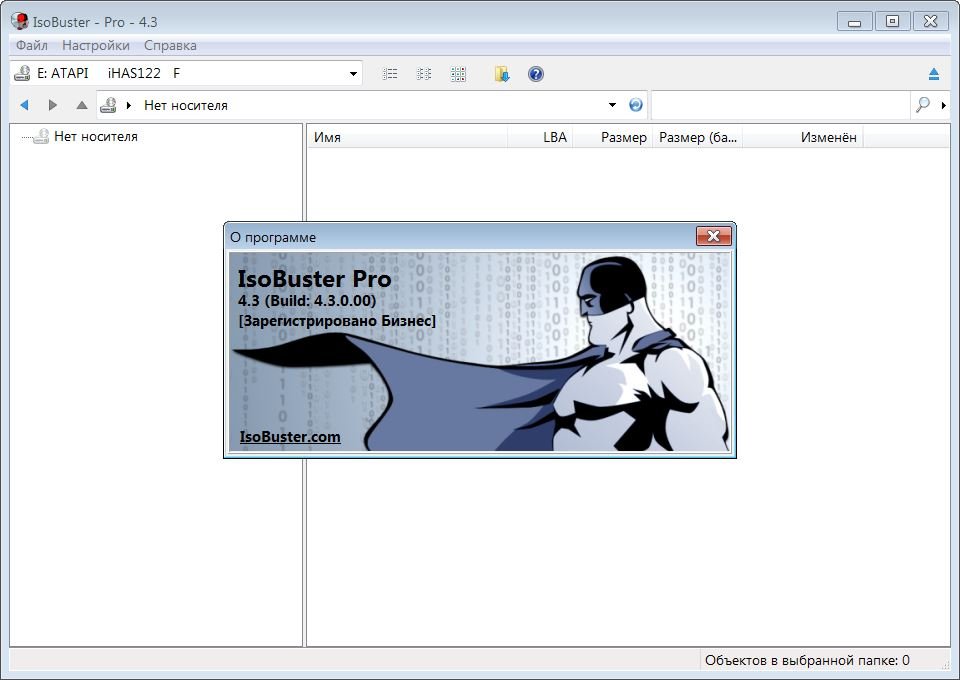
Task: Sort by the LBA column header
Action: pos(540,137)
